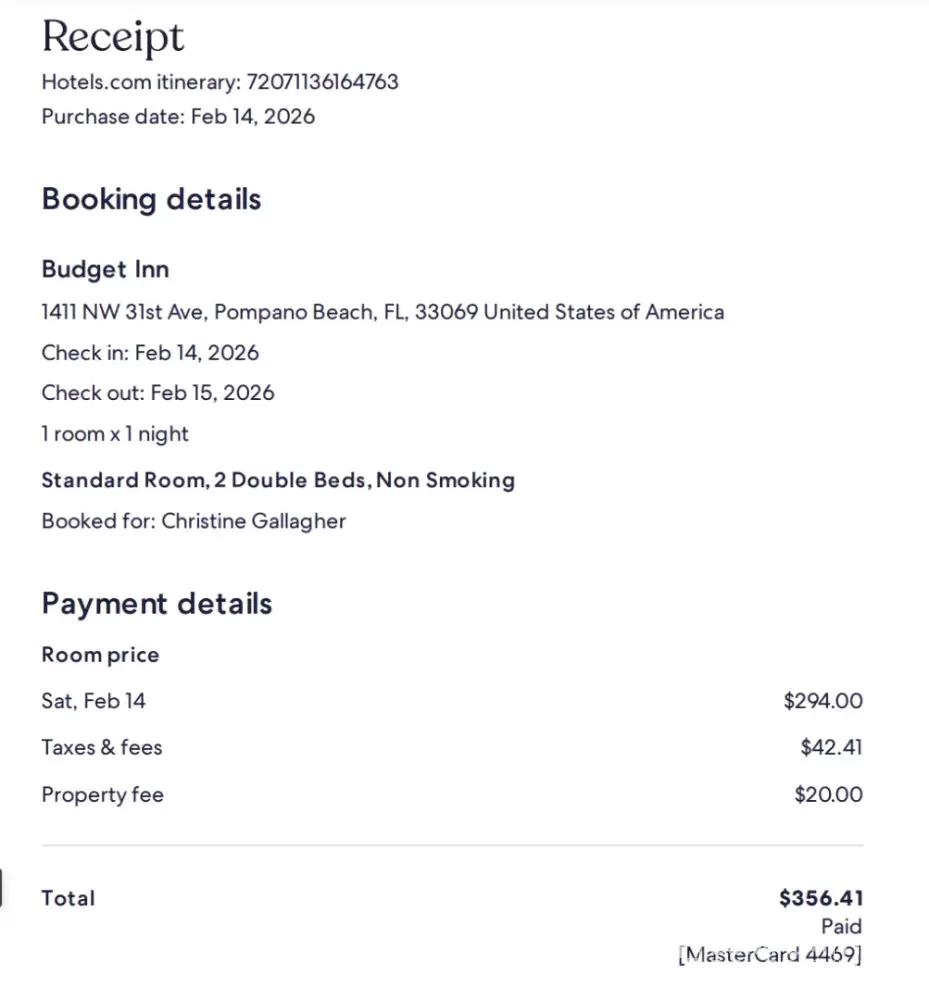Click the $294.00 room price amount

823,701
